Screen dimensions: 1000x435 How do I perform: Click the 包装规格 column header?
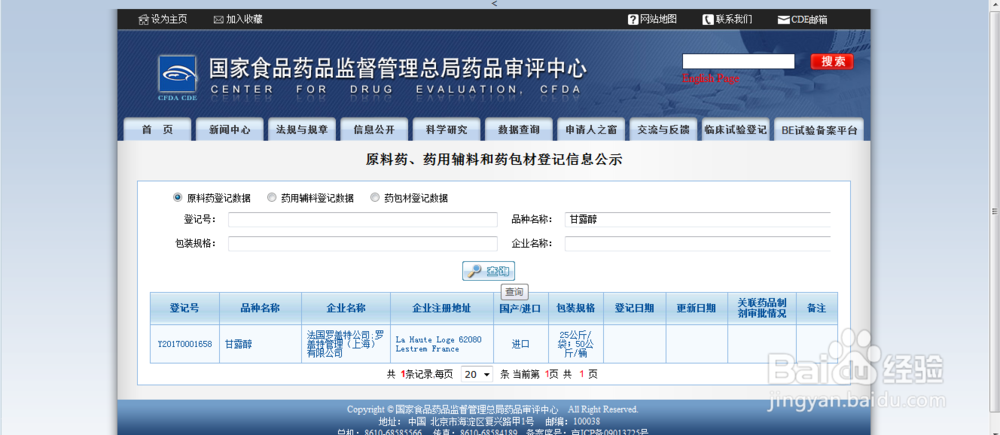575,308
